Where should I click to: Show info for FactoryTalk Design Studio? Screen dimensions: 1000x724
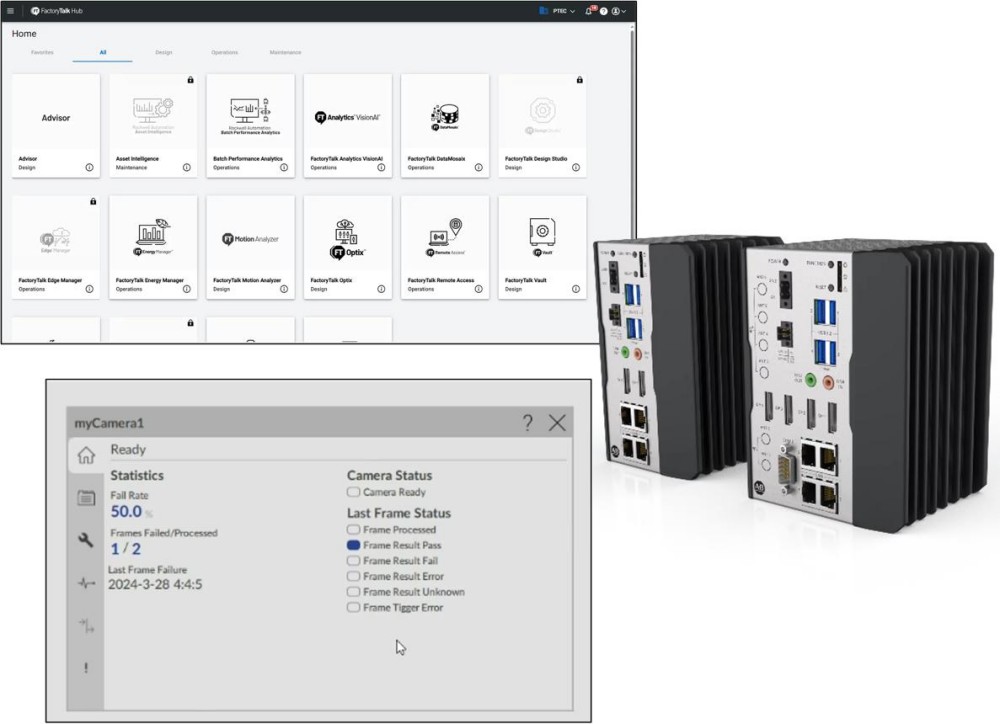[576, 168]
